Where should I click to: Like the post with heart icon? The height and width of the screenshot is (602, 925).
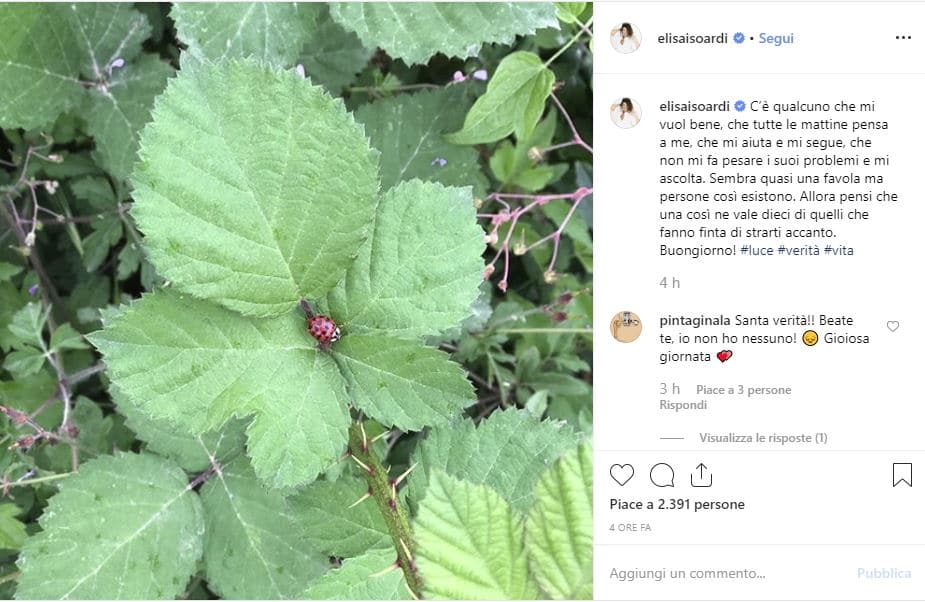coord(622,475)
